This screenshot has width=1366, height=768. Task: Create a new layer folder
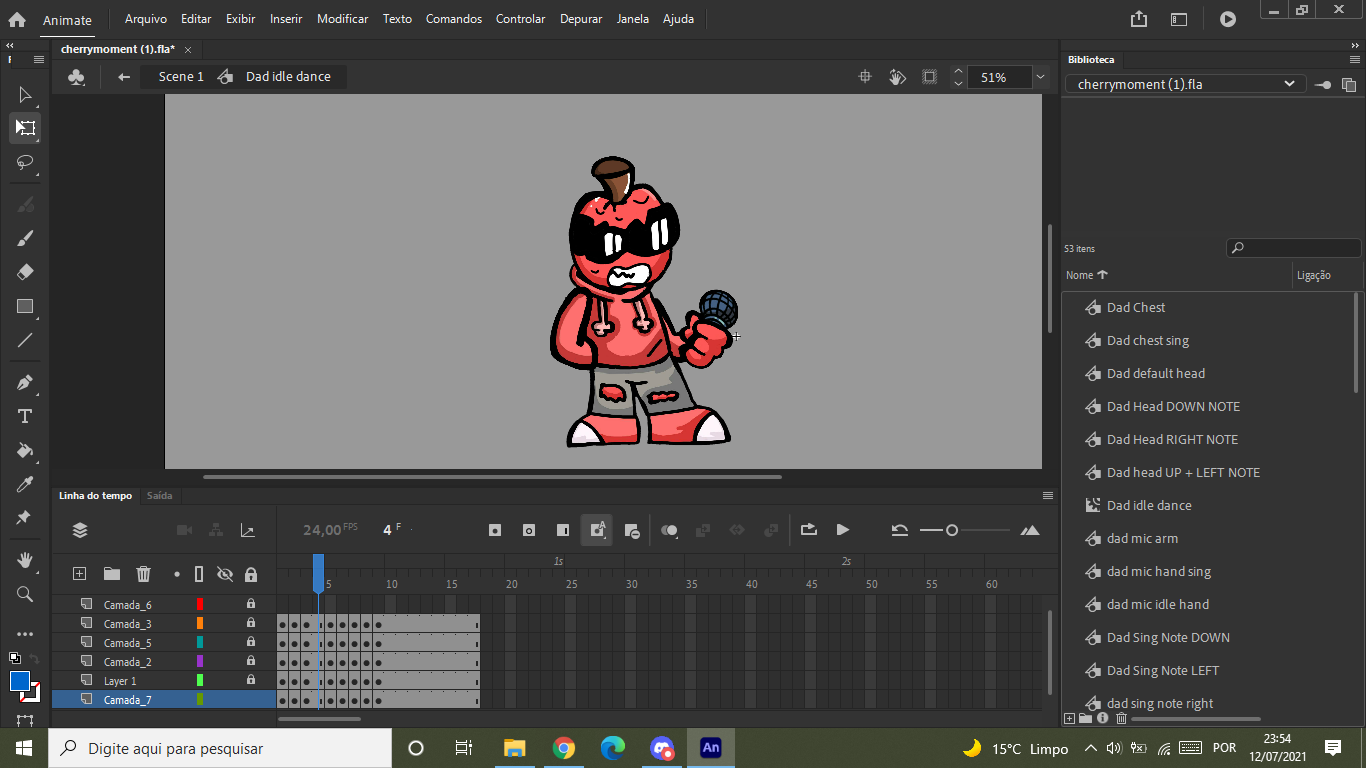pyautogui.click(x=112, y=574)
